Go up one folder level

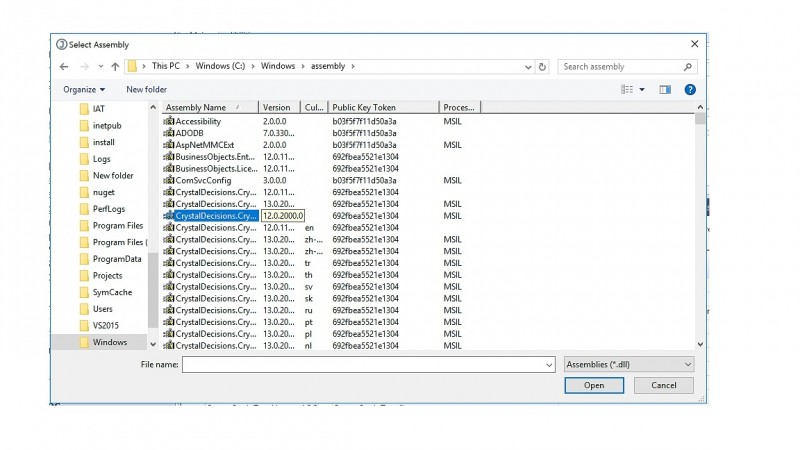tap(115, 67)
